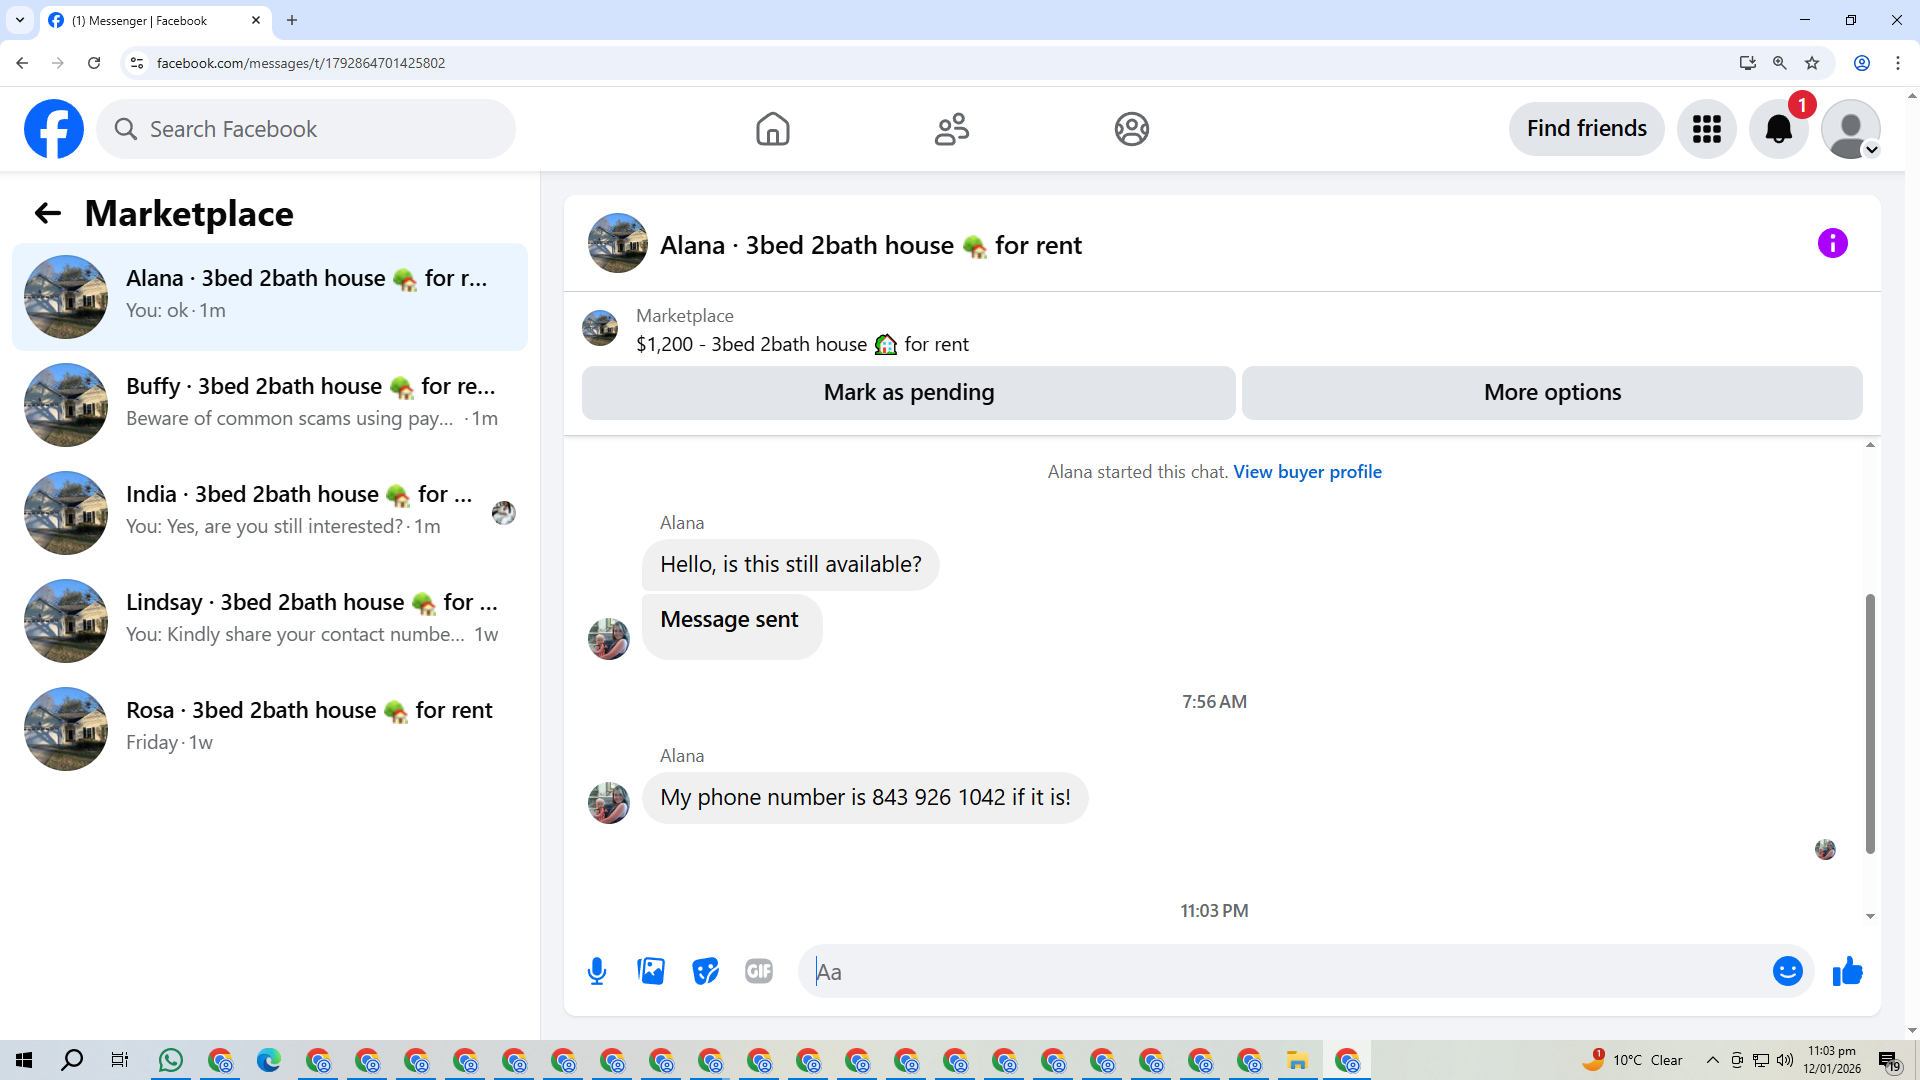
Task: Go to Facebook Home tab
Action: (x=772, y=129)
